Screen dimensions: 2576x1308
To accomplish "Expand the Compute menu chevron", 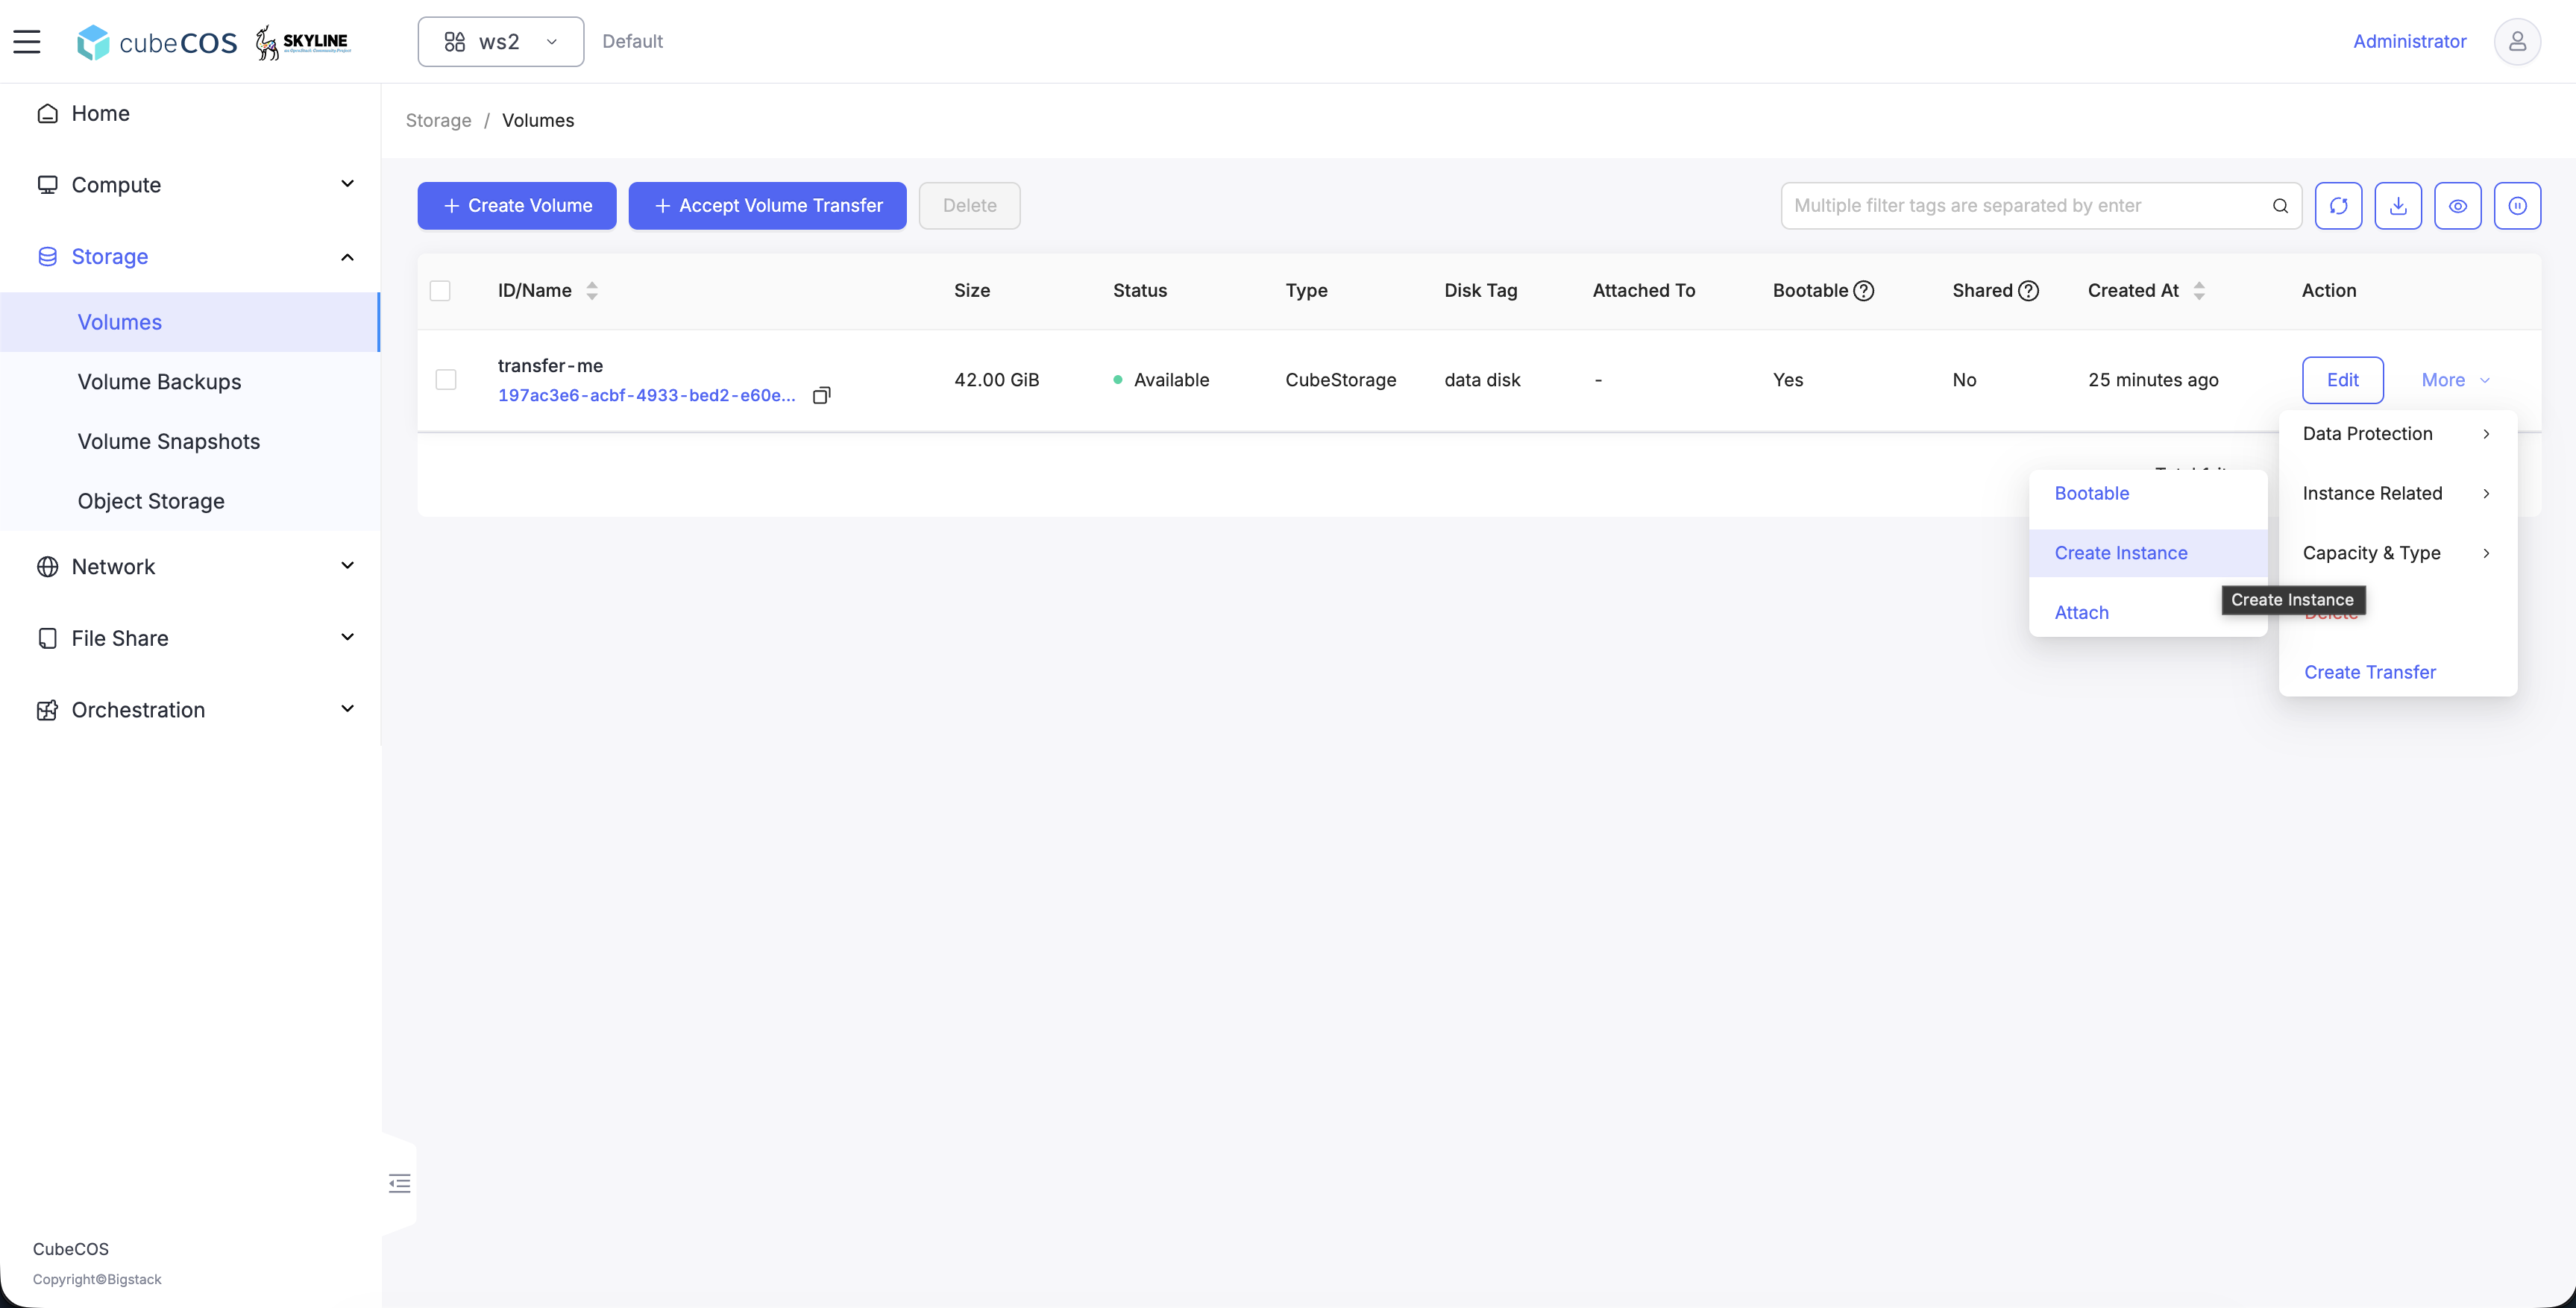I will click(348, 184).
